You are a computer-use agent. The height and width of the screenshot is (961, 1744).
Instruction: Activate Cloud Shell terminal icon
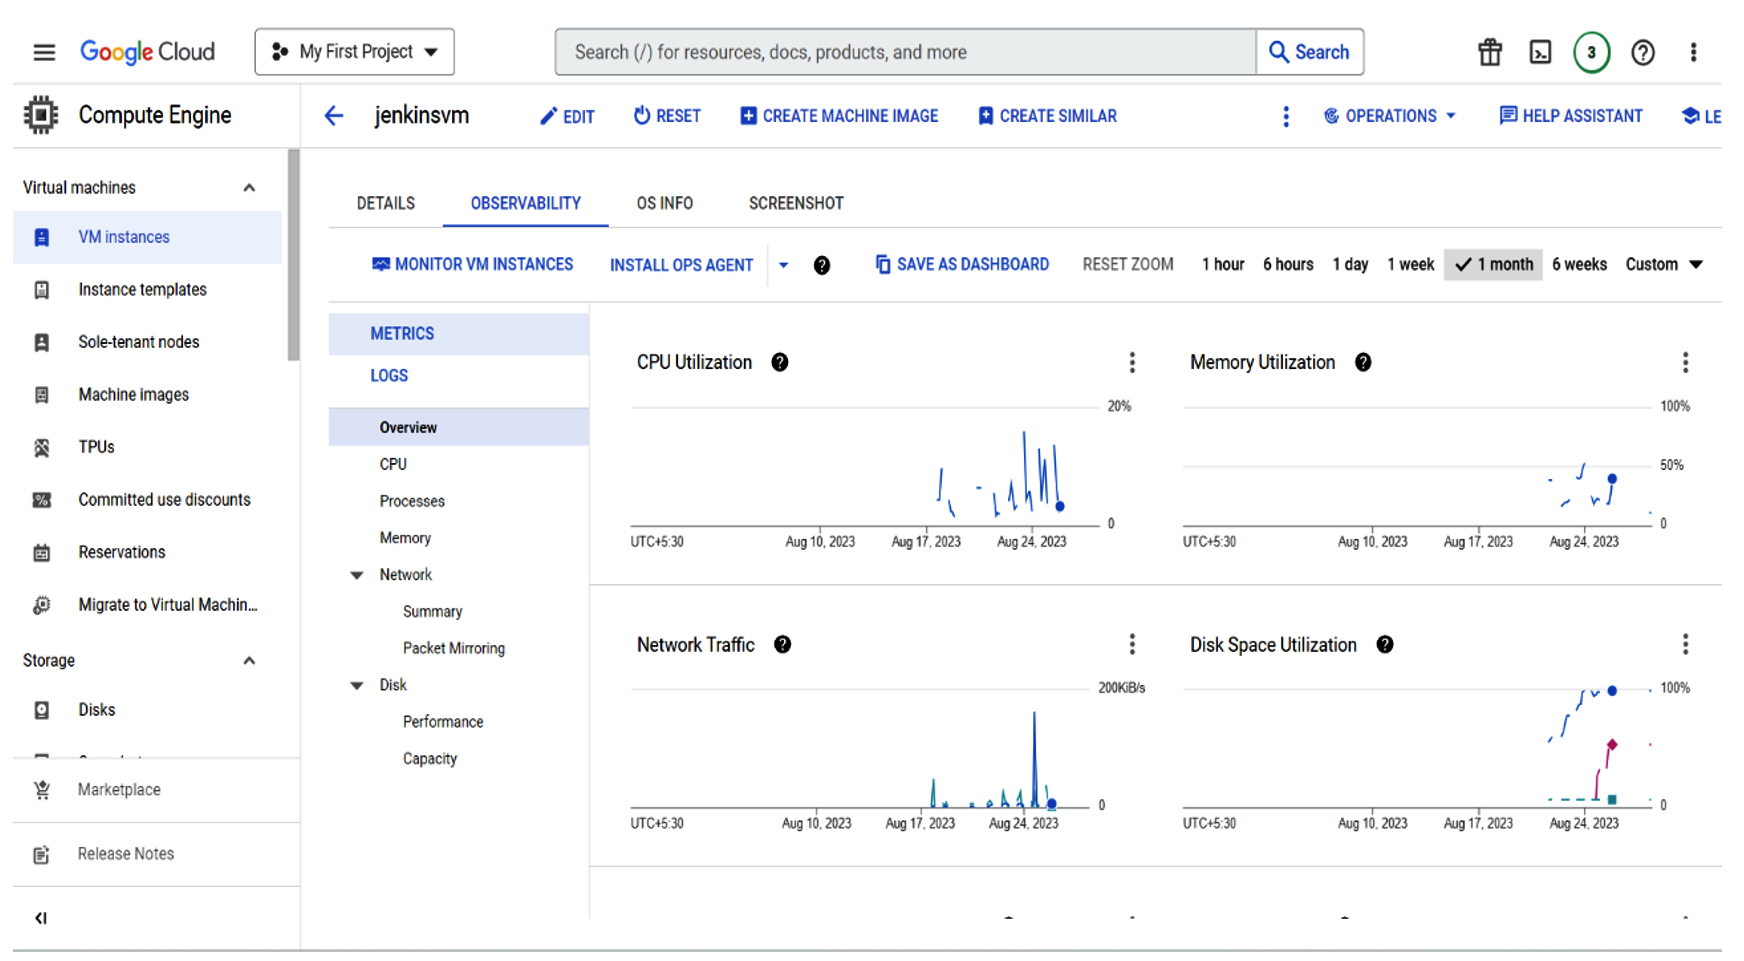(x=1540, y=52)
